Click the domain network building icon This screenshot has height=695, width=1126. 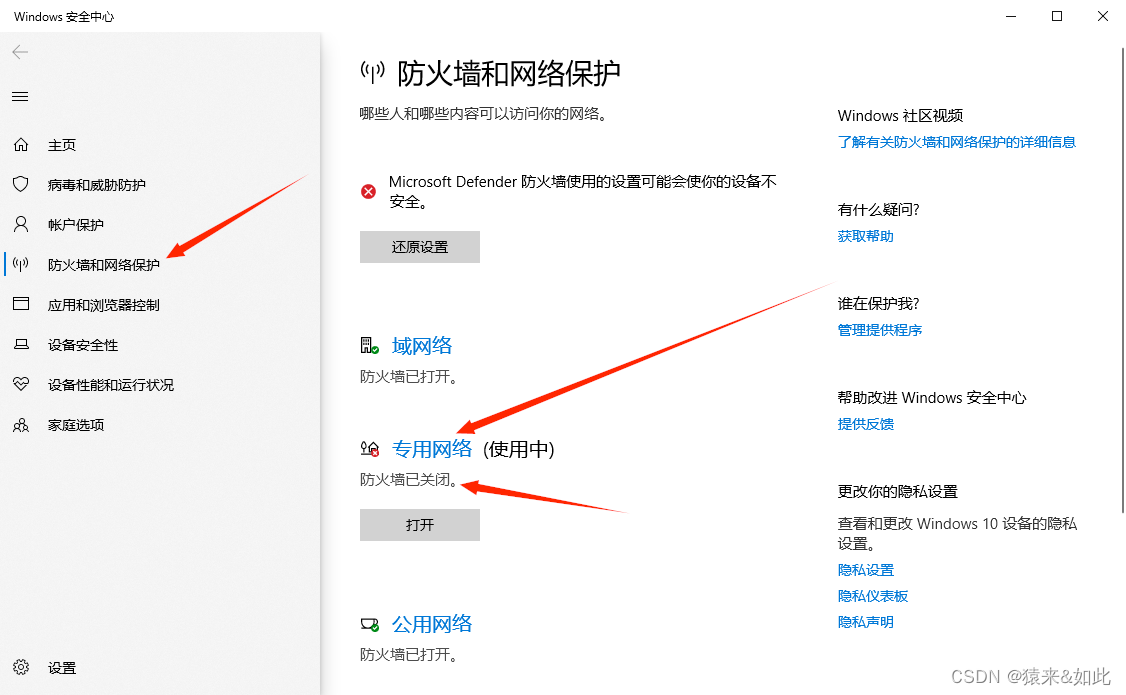click(x=369, y=345)
